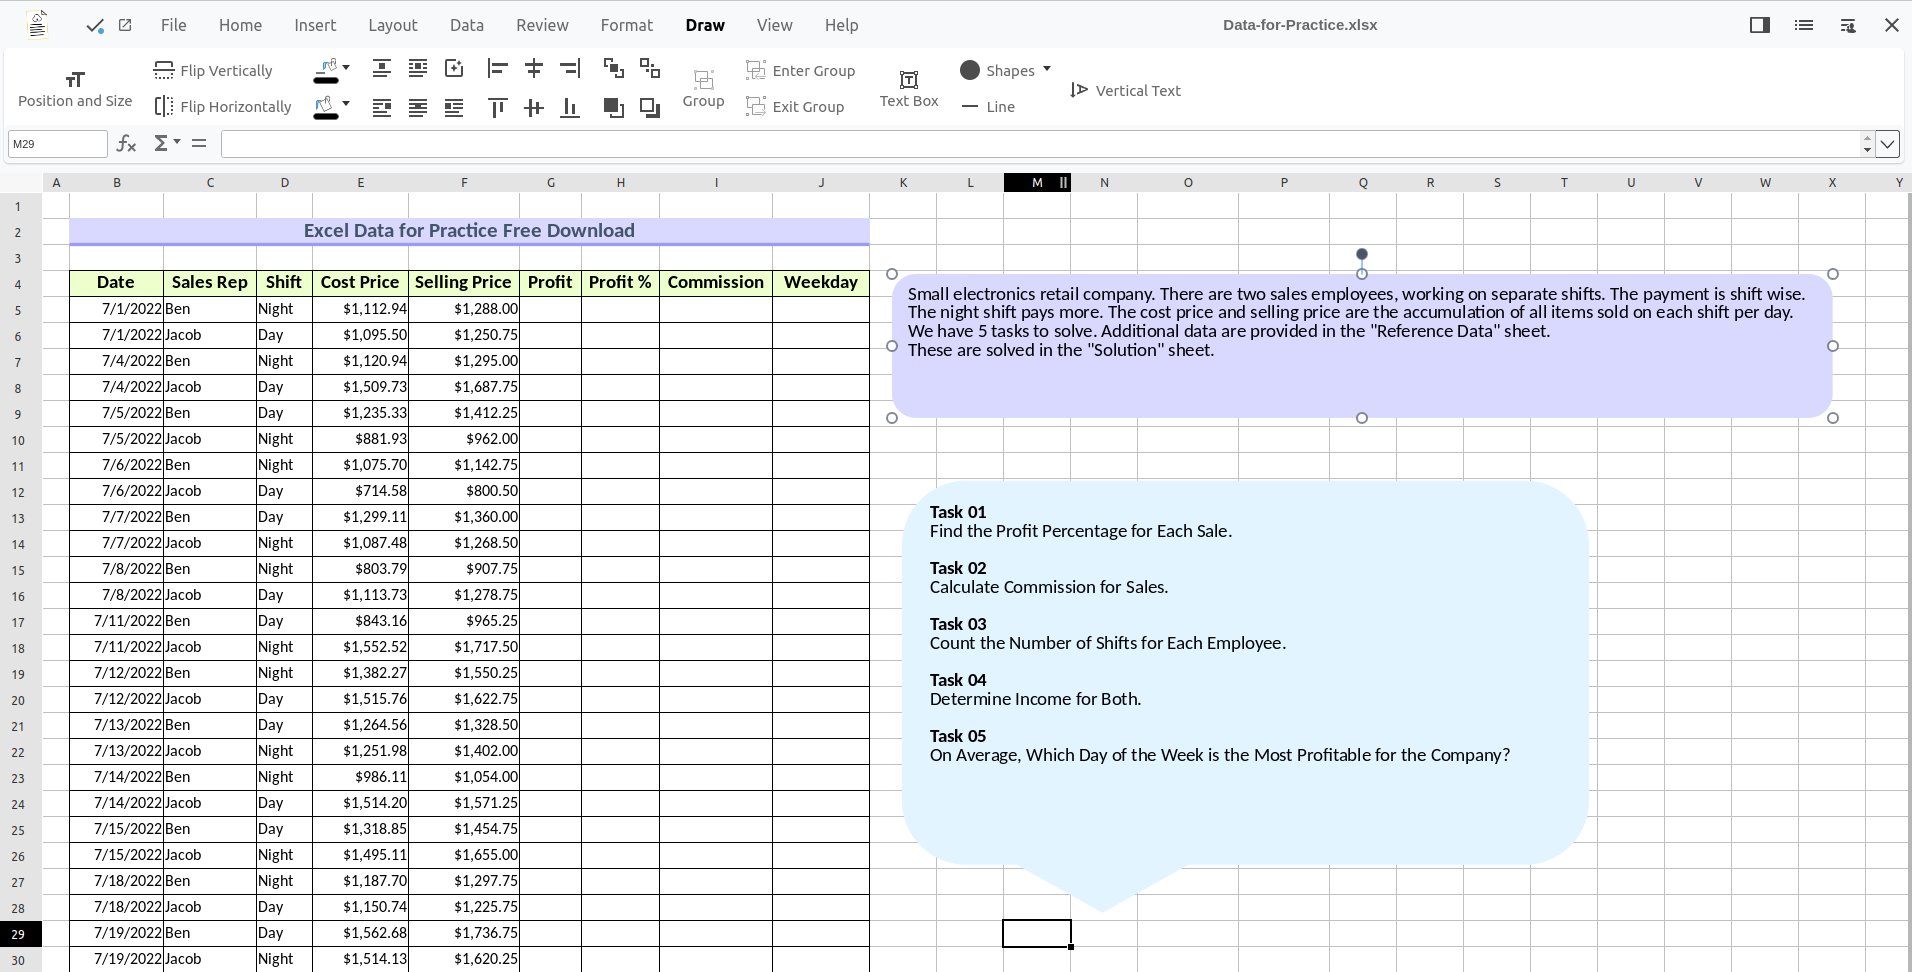This screenshot has width=1912, height=972.
Task: Toggle Vertical Text
Action: pyautogui.click(x=1125, y=90)
